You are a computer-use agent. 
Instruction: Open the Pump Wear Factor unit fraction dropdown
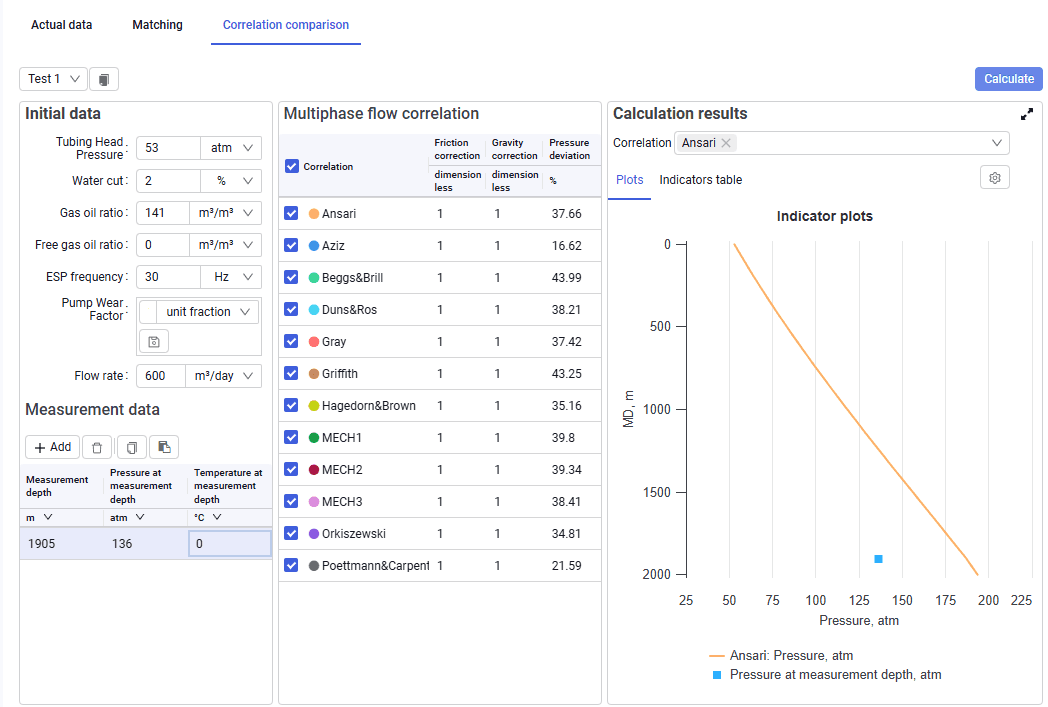pos(207,311)
